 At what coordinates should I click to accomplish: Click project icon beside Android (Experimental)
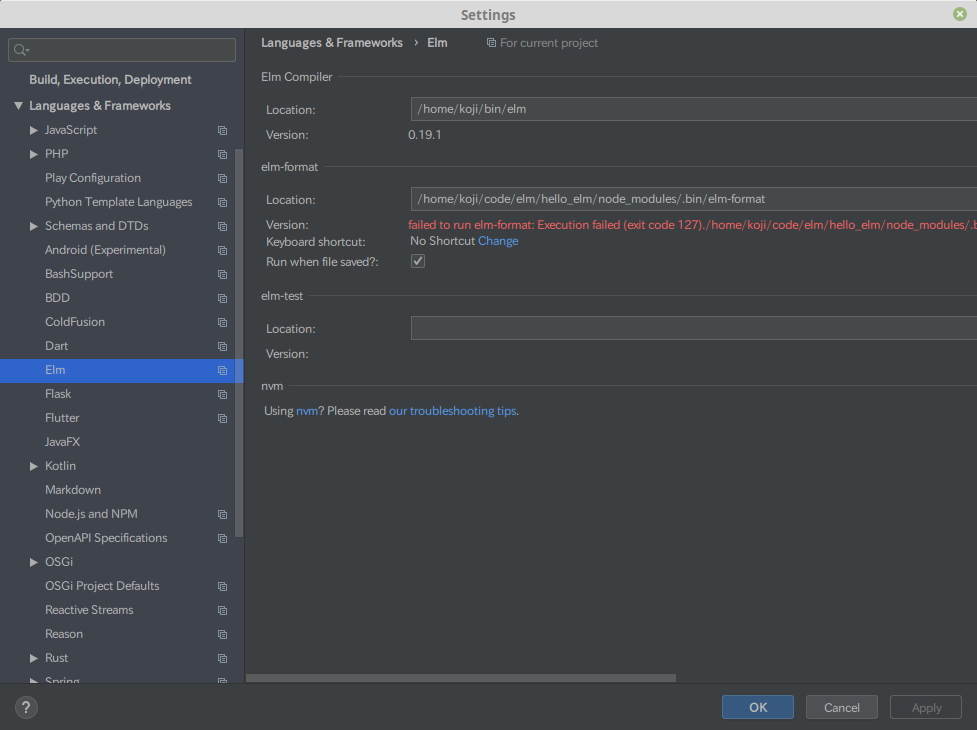pyautogui.click(x=222, y=250)
